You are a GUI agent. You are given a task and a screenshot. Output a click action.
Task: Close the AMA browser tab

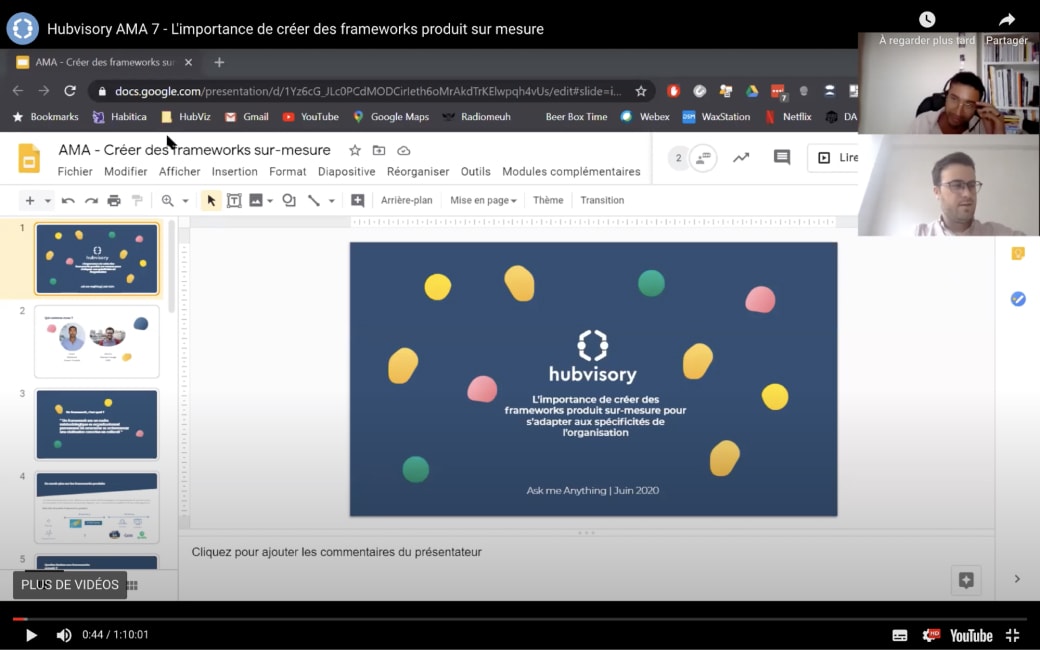(188, 62)
